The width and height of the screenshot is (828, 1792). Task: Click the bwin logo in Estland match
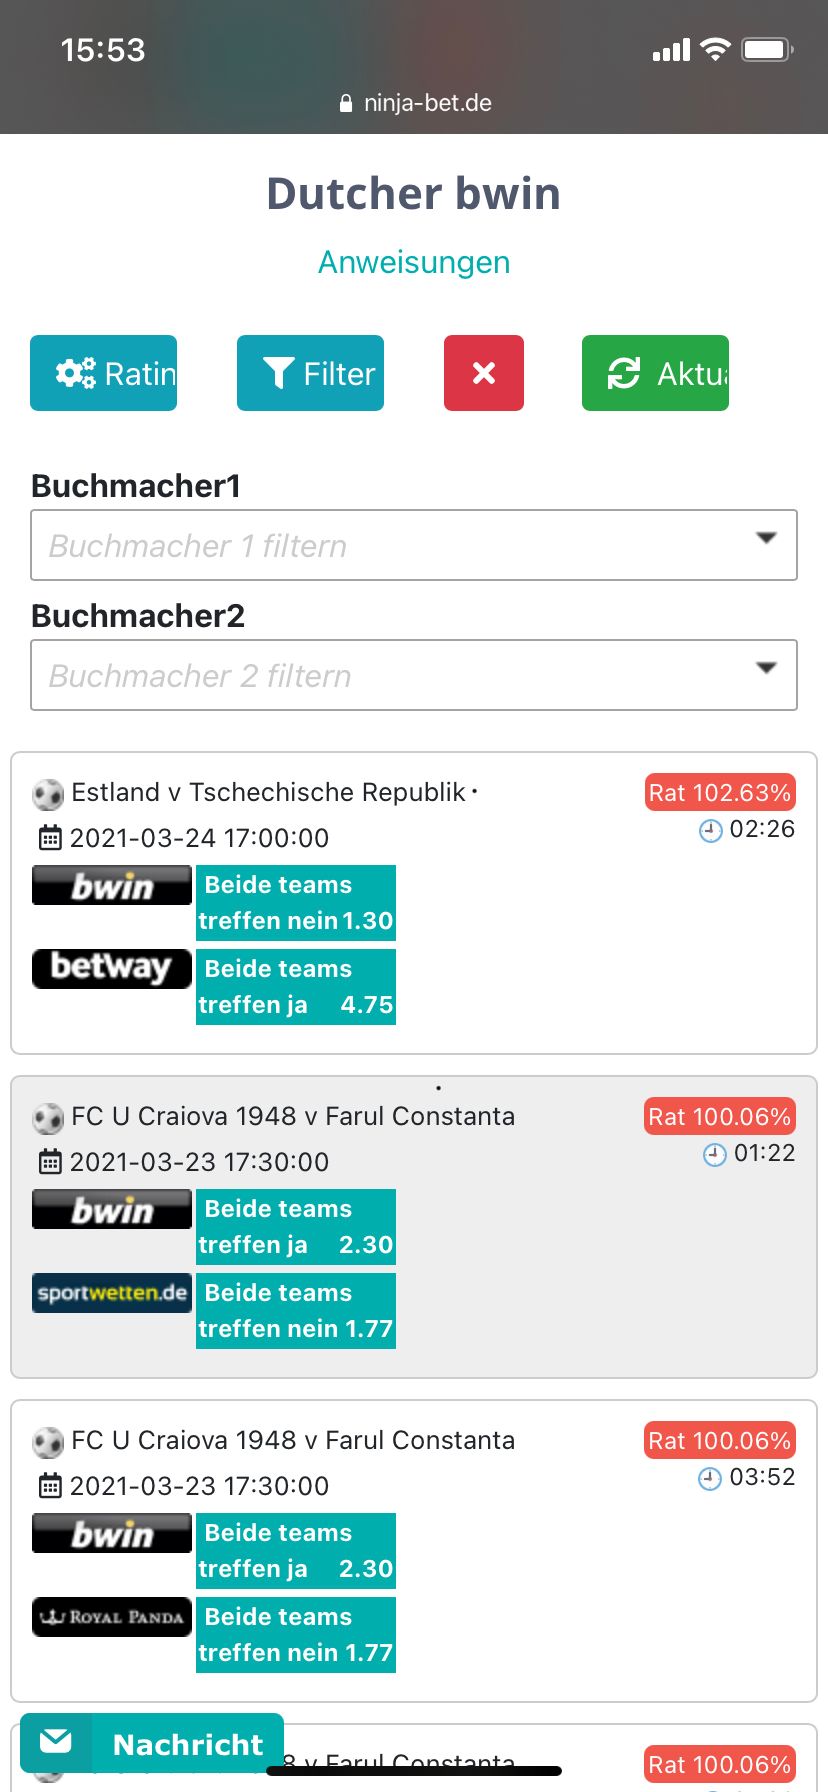112,885
